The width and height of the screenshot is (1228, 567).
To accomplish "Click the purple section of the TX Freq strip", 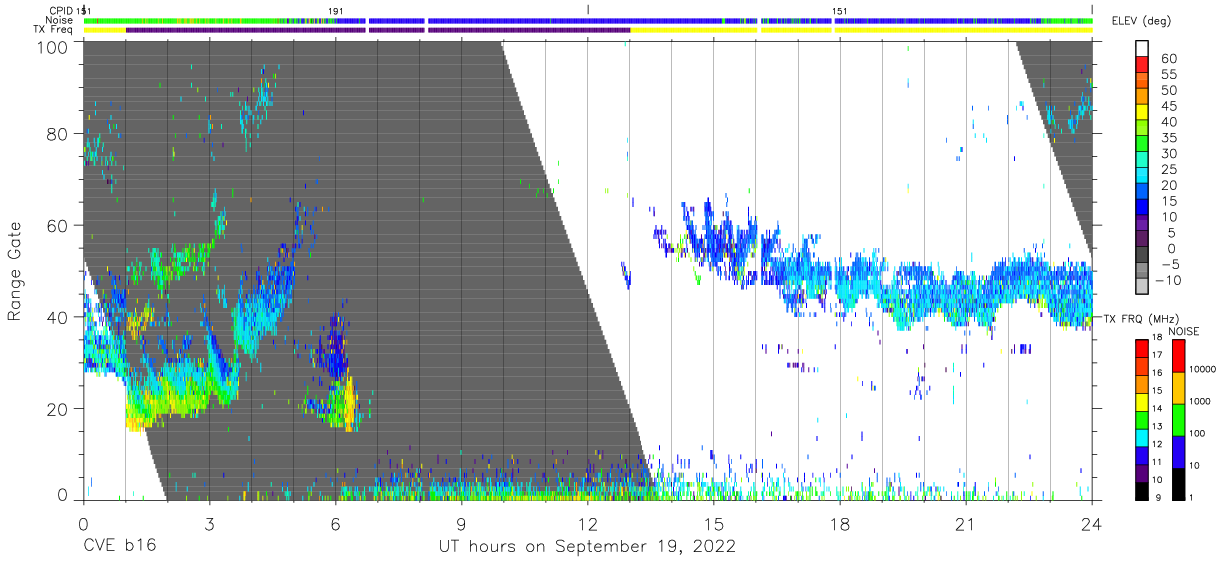I will [378, 30].
